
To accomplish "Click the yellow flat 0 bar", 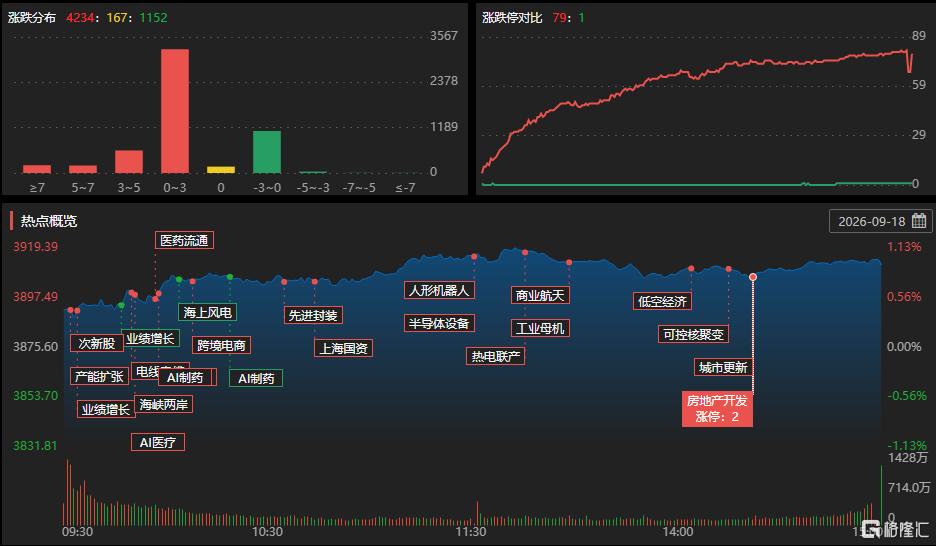I will [221, 170].
